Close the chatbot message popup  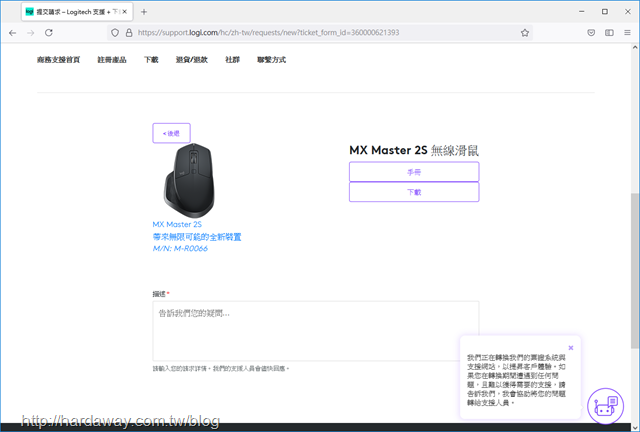pos(571,348)
